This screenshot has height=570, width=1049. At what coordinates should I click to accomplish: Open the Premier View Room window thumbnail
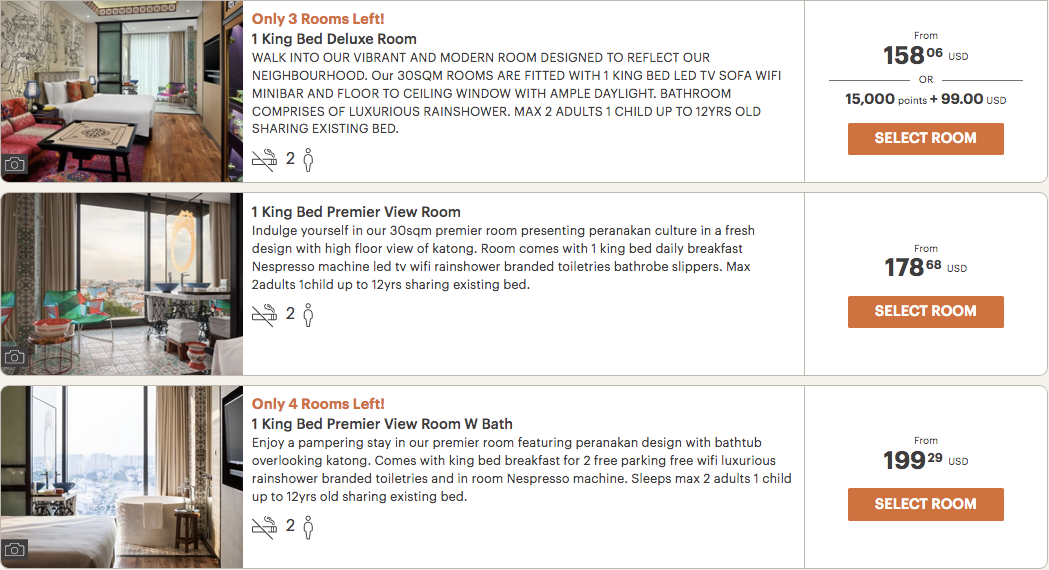(121, 283)
